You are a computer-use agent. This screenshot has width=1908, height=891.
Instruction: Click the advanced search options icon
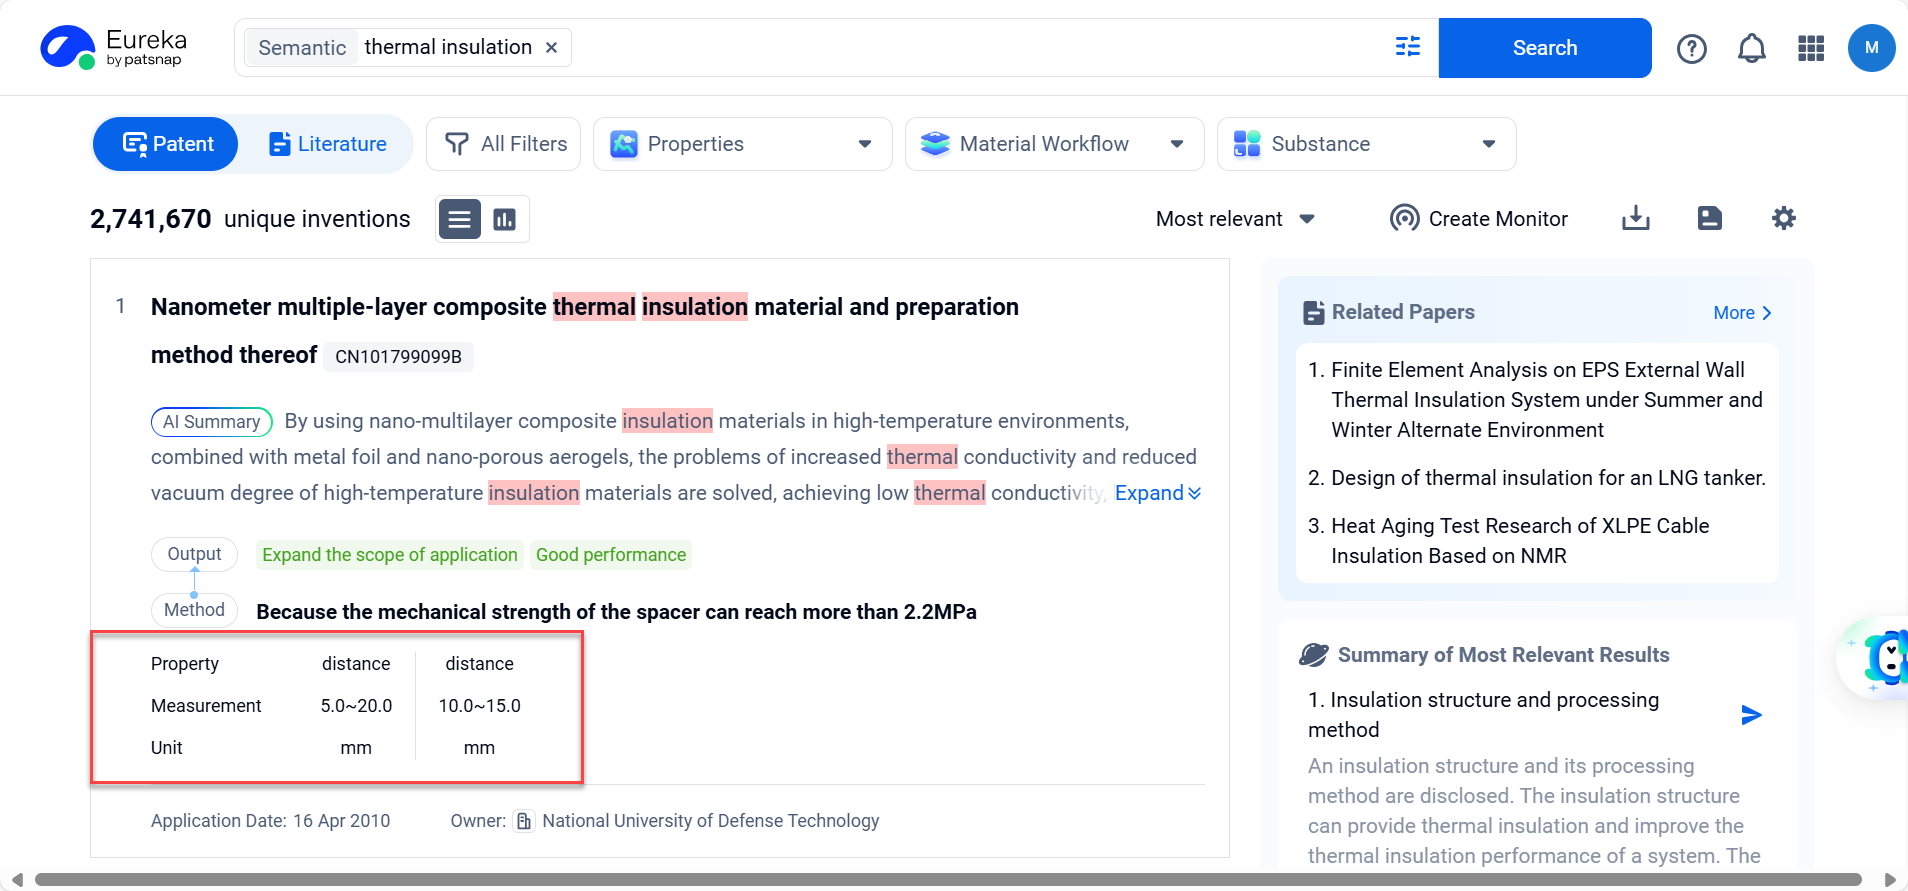[x=1407, y=47]
